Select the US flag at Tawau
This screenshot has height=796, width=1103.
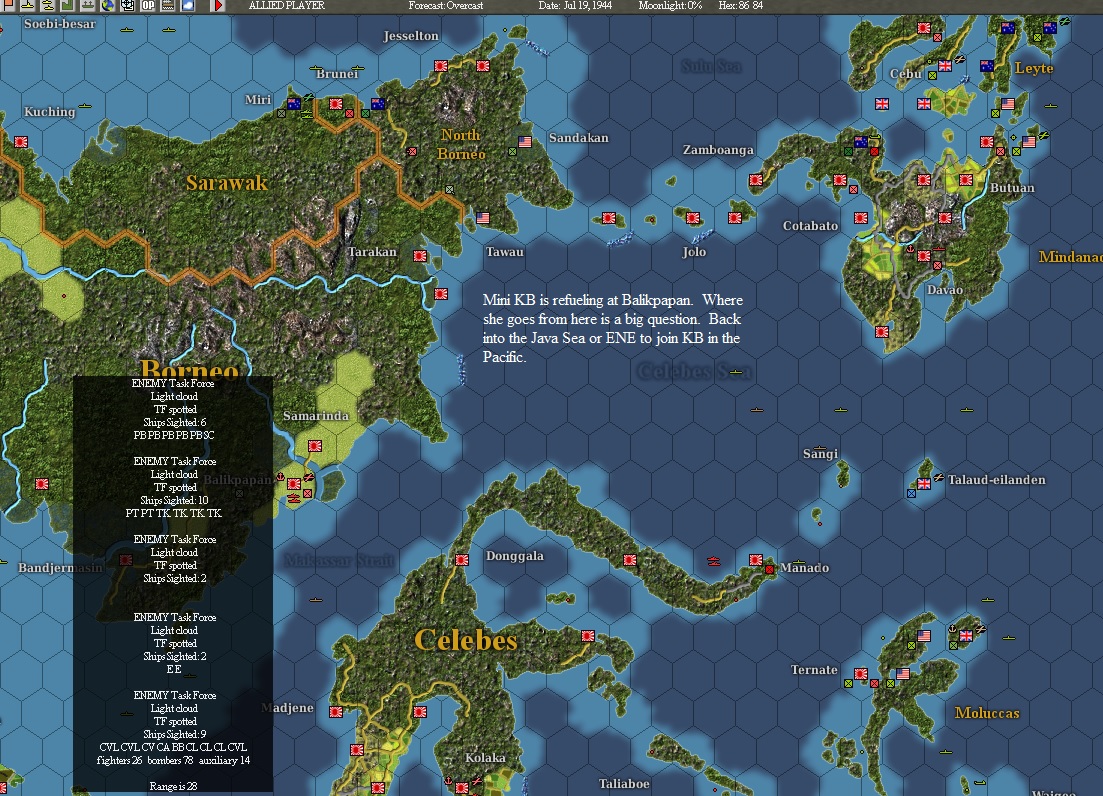[x=483, y=218]
